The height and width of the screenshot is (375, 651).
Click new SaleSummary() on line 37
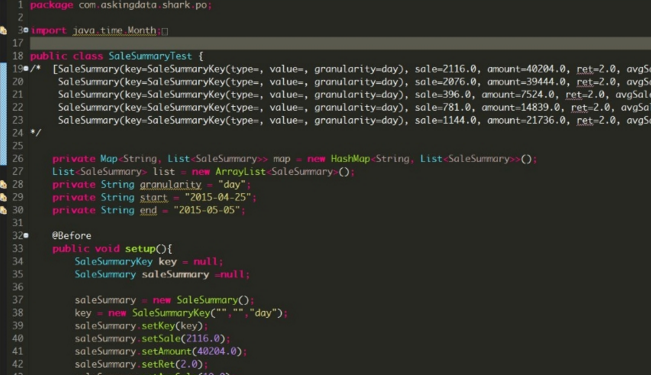(x=201, y=300)
